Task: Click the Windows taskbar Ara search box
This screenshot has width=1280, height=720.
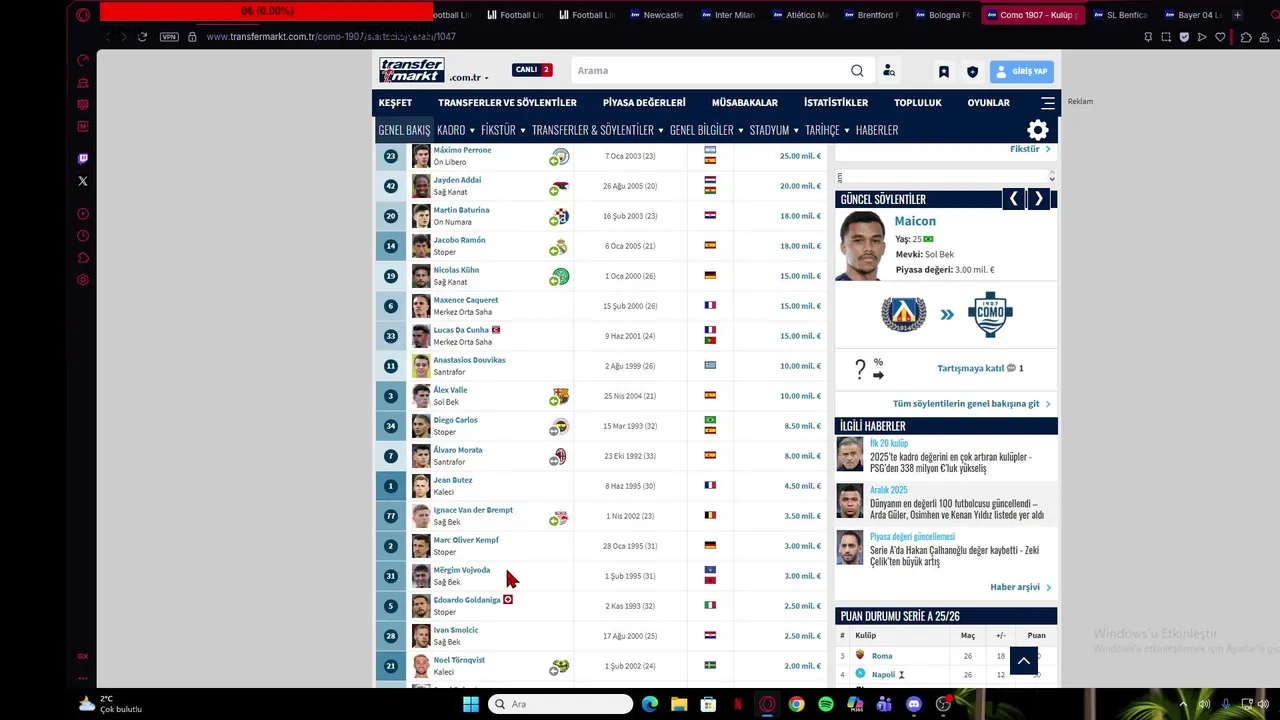Action: 561,704
